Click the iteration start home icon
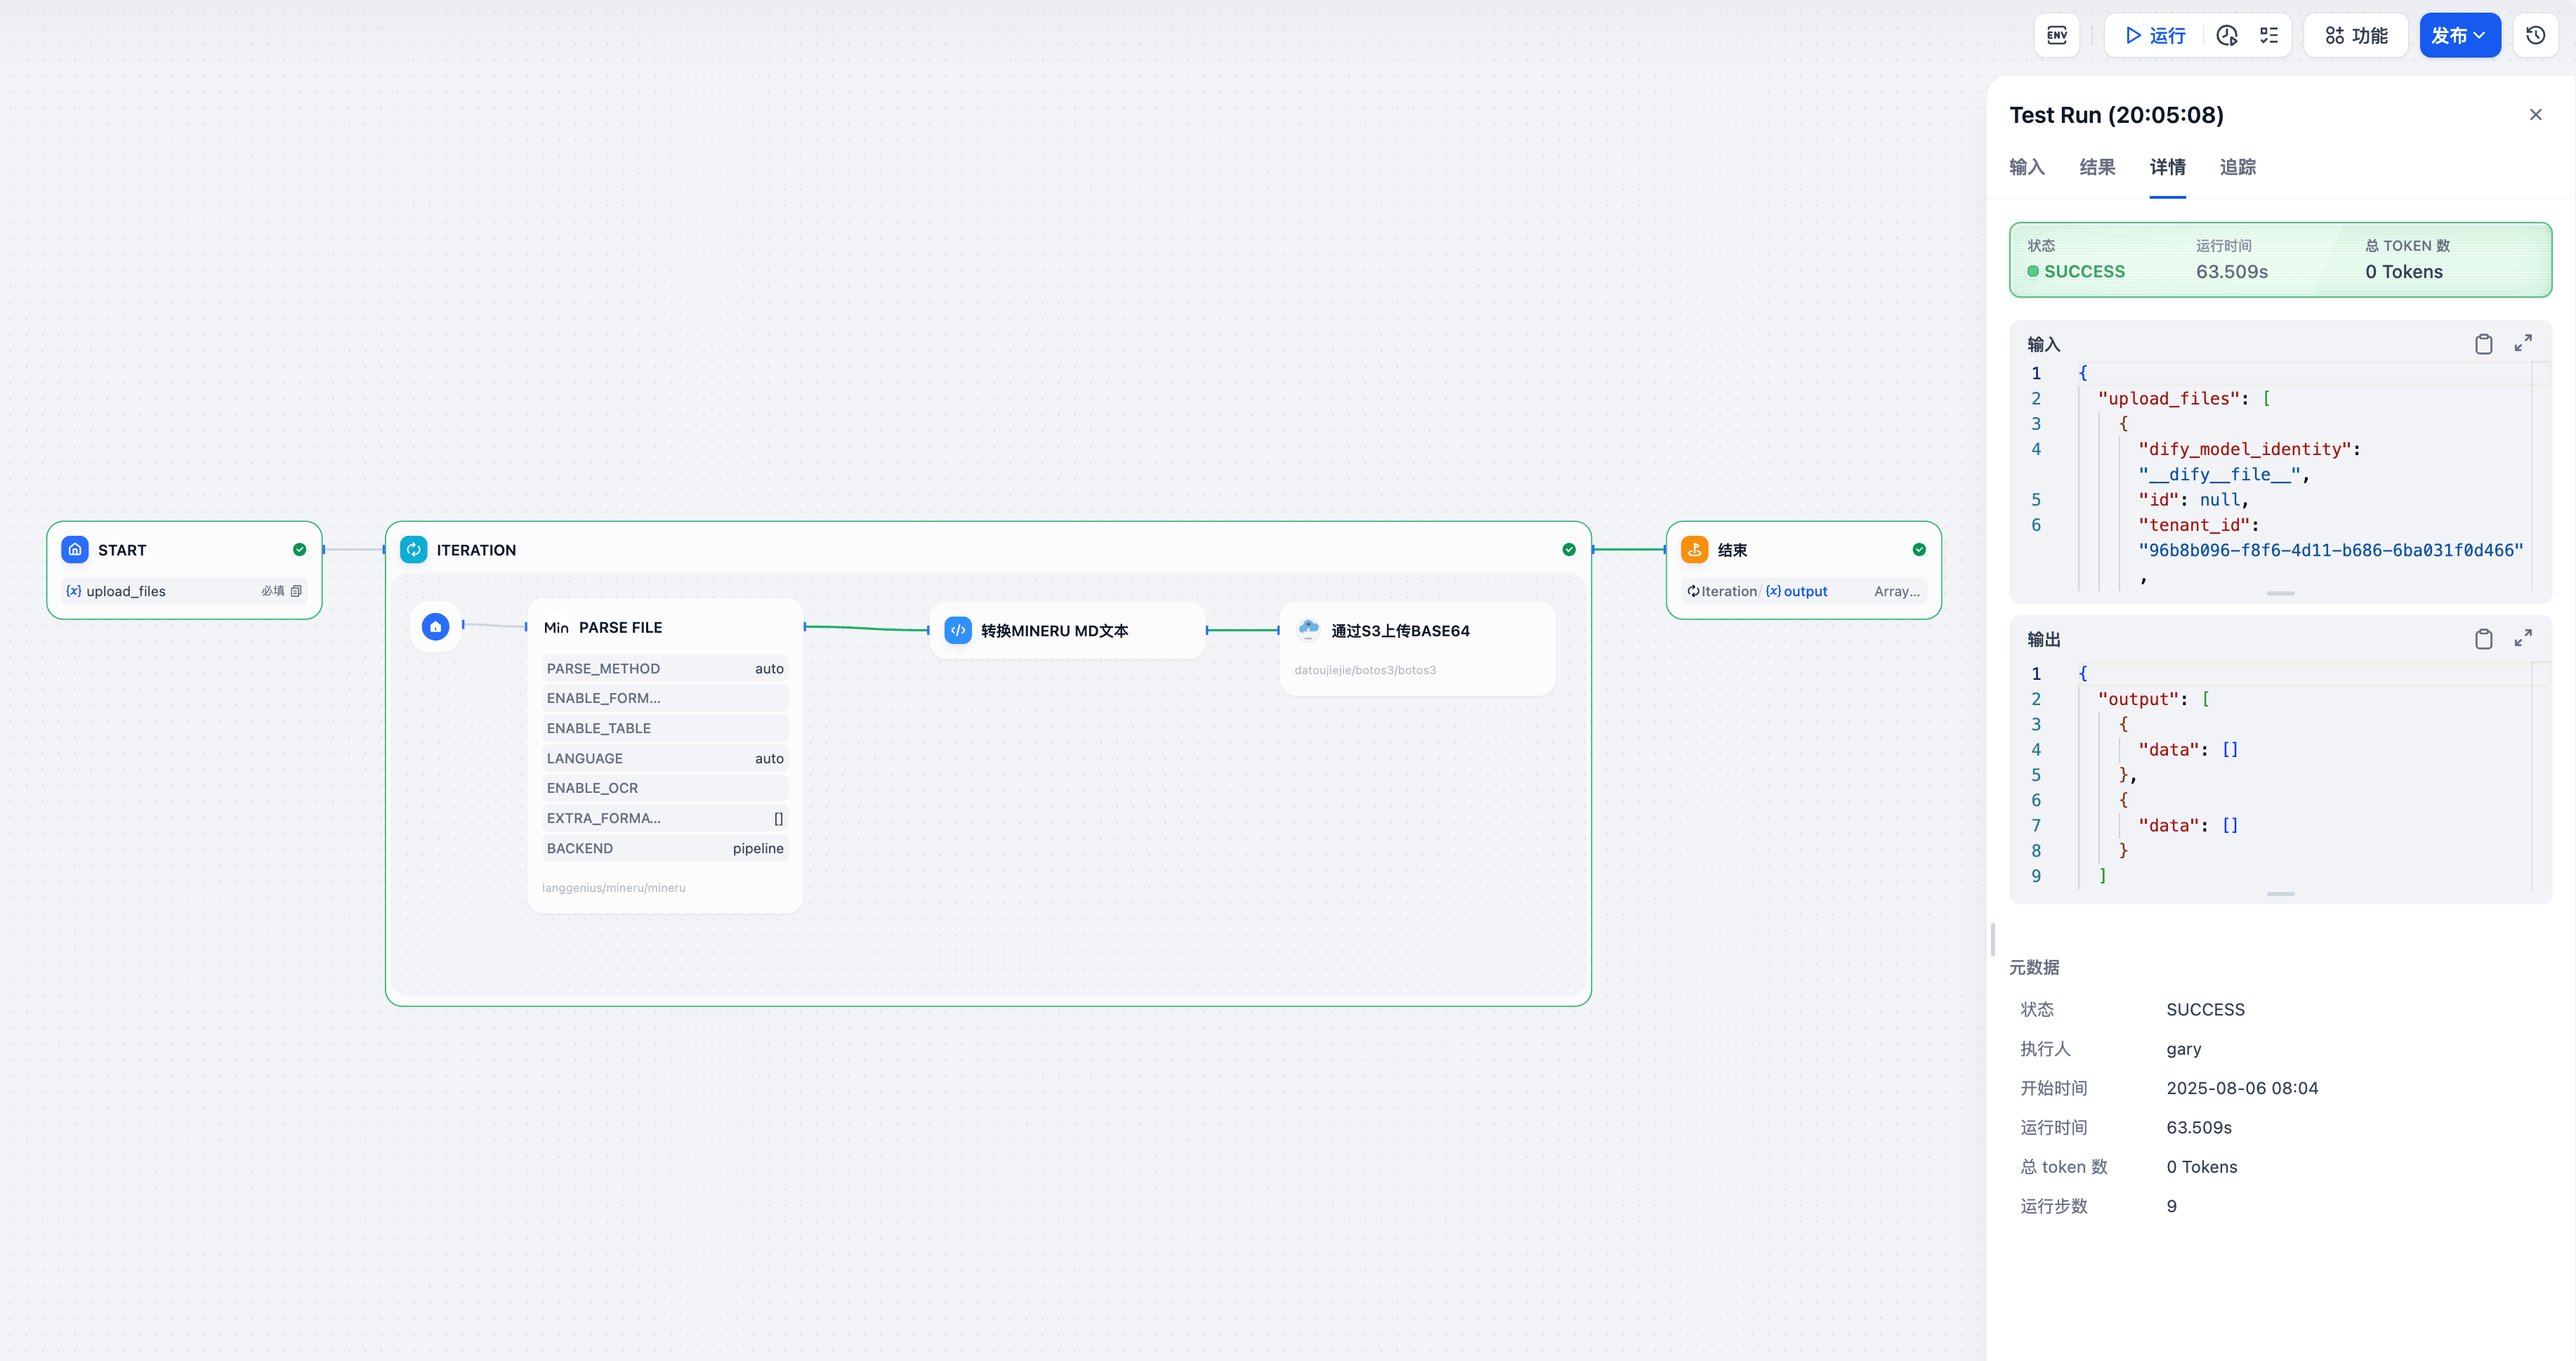 click(435, 627)
